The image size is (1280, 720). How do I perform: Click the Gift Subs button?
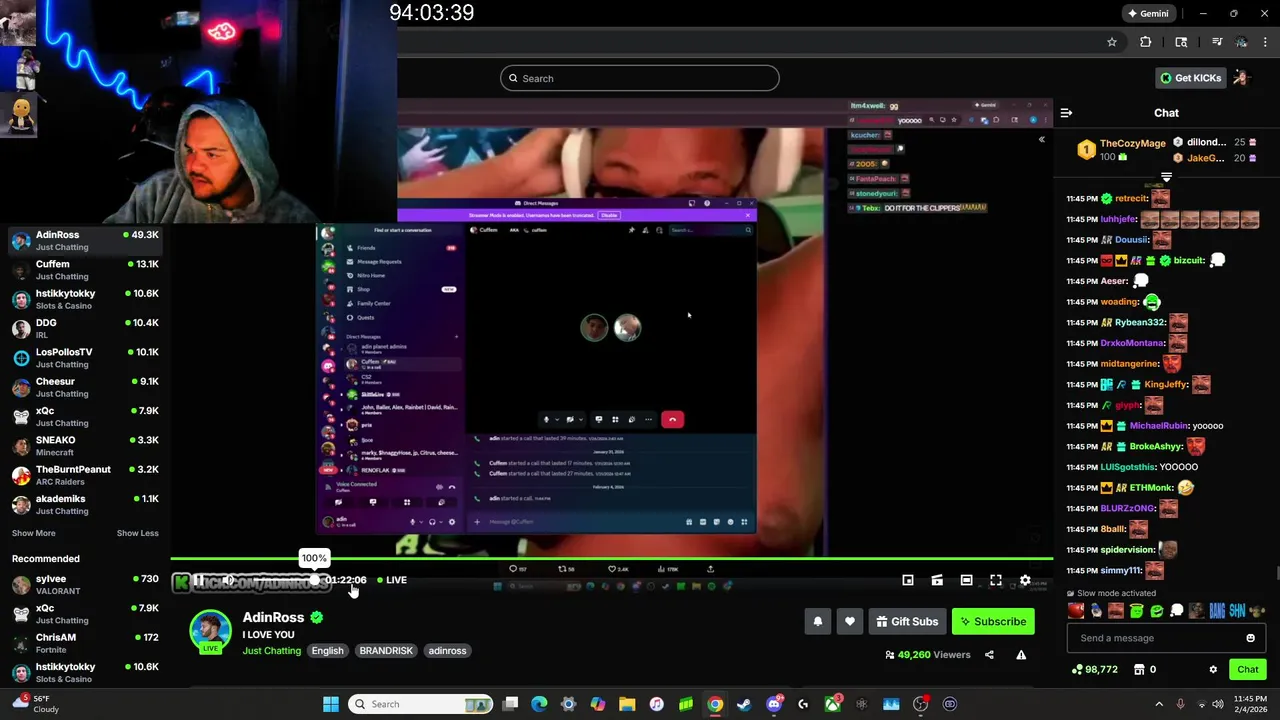tap(907, 621)
